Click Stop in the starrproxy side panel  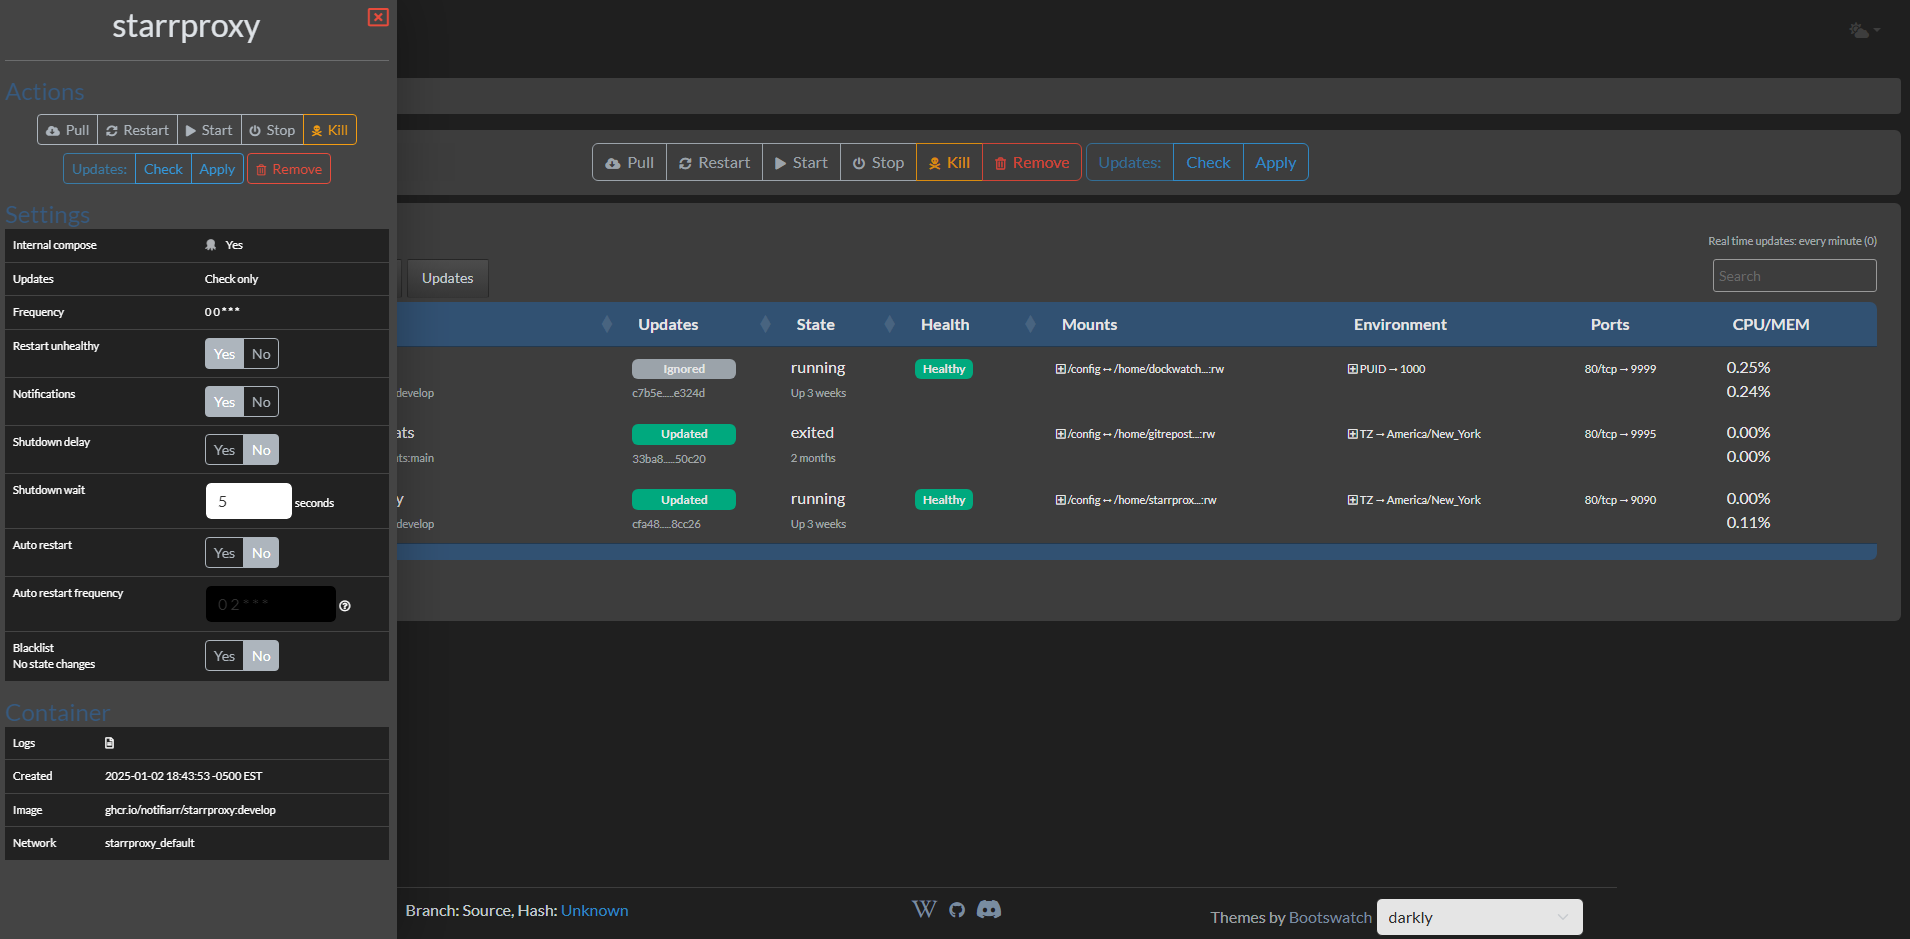point(272,130)
